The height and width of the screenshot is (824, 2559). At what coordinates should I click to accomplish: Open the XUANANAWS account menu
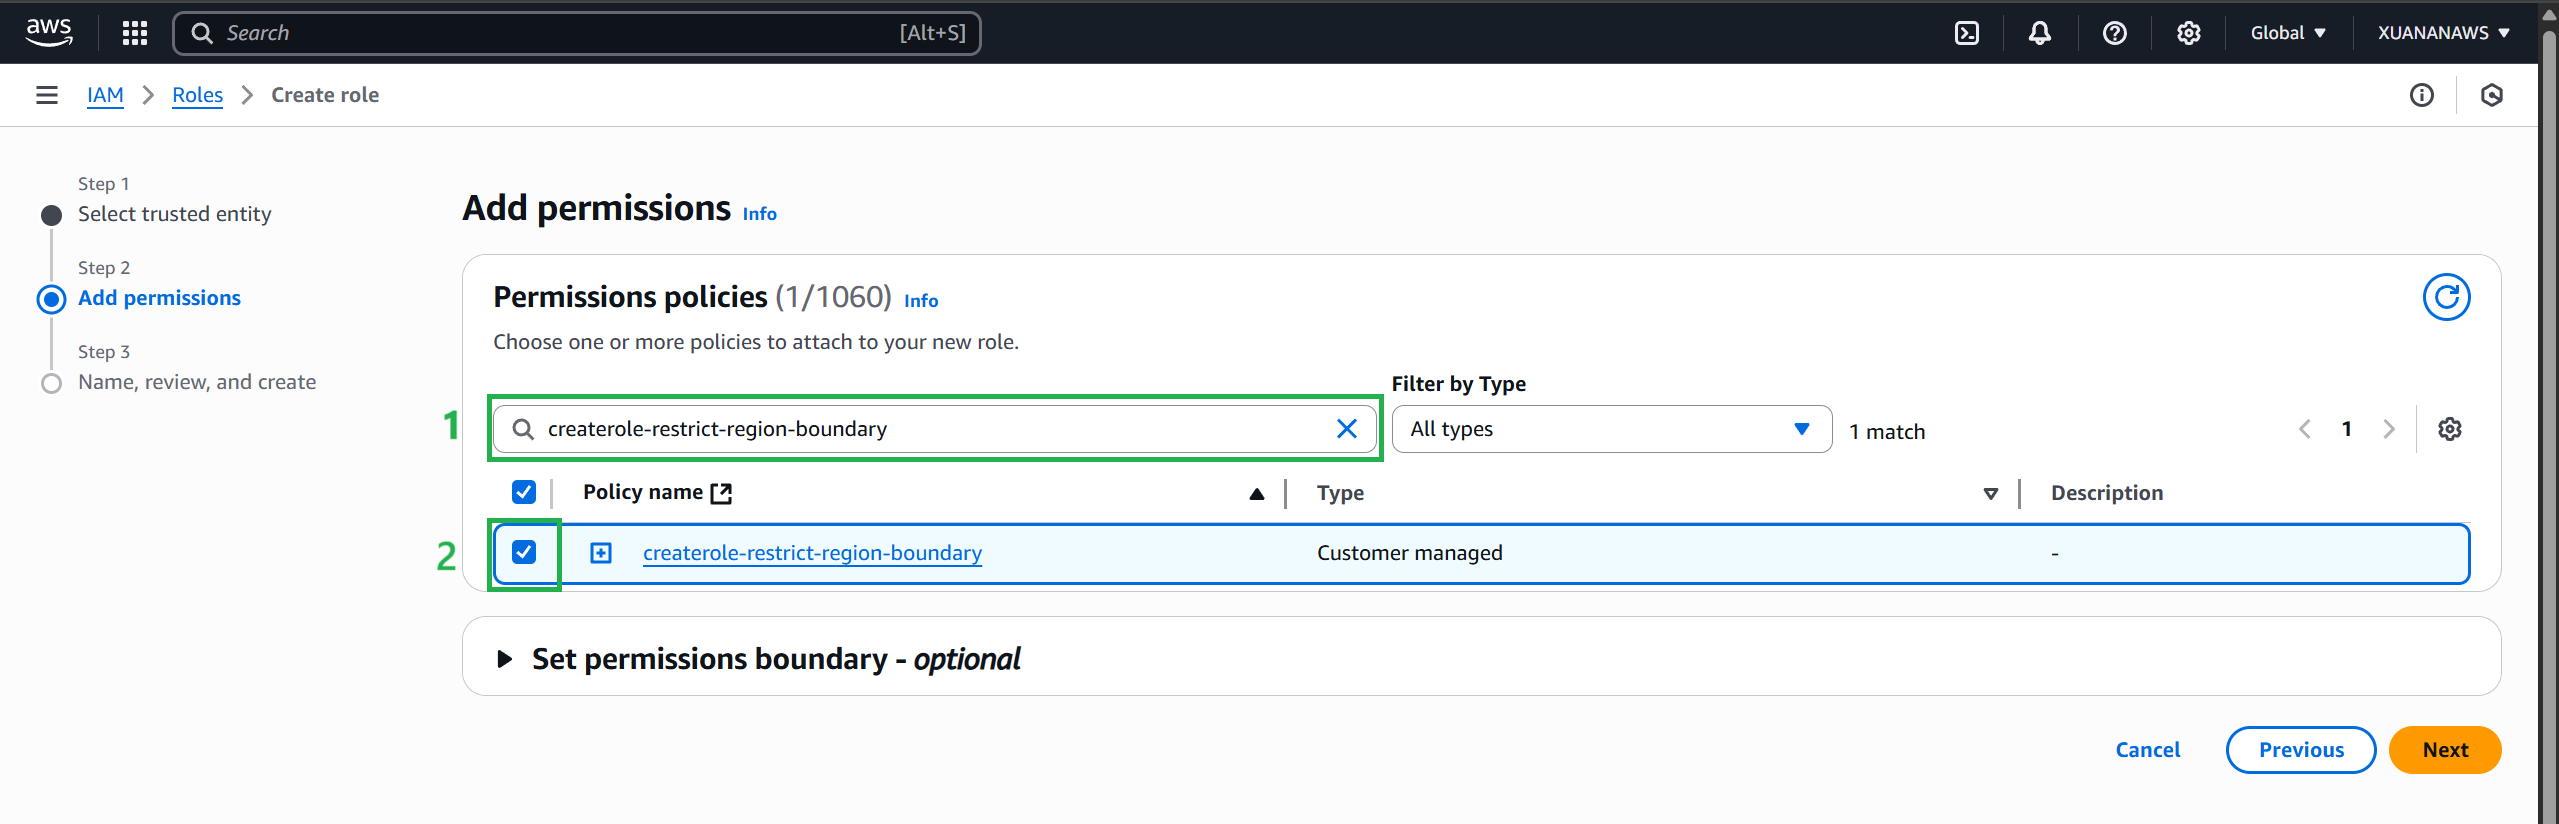click(x=2443, y=33)
